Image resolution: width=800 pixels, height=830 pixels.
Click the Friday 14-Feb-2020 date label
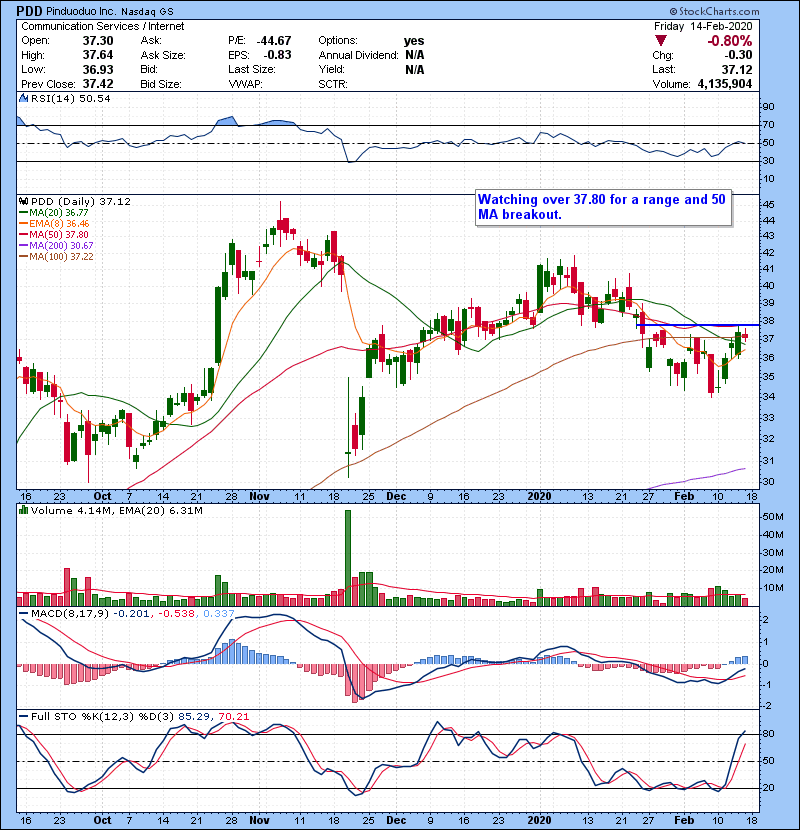click(x=703, y=26)
